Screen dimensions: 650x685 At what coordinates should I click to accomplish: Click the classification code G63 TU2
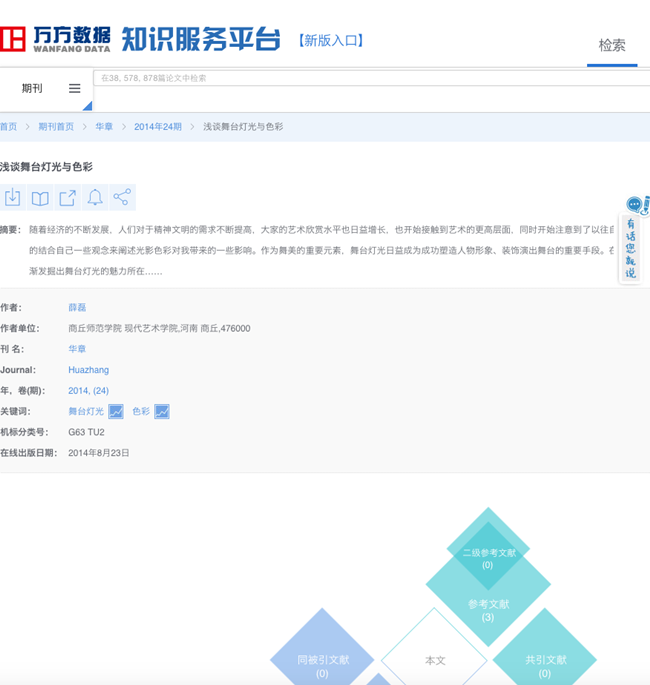[86, 432]
